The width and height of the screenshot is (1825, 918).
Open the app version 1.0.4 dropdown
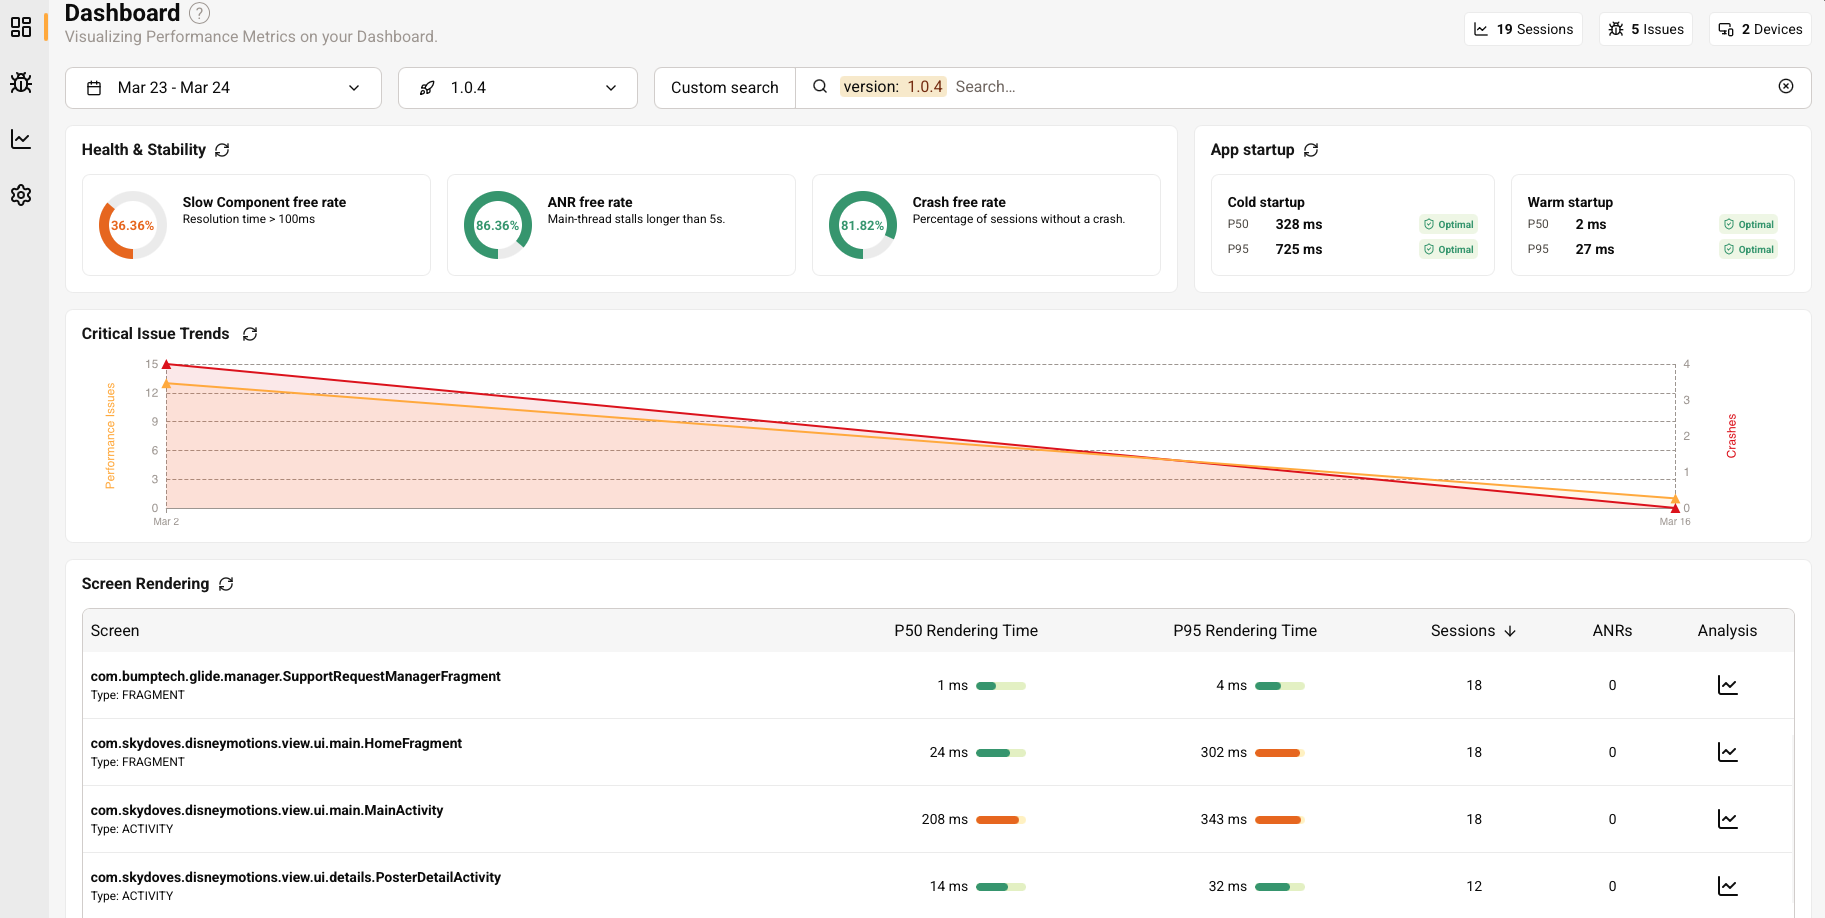[x=517, y=88]
